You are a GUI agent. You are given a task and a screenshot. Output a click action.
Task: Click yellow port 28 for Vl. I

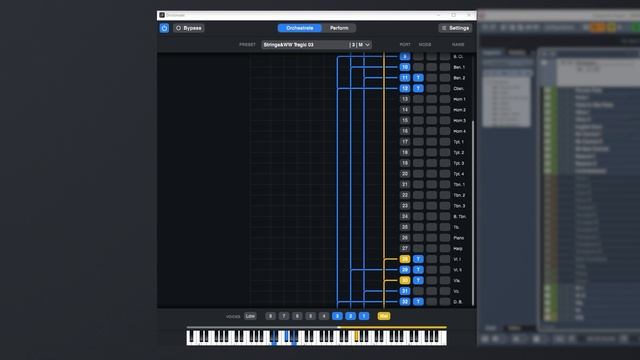coord(404,259)
